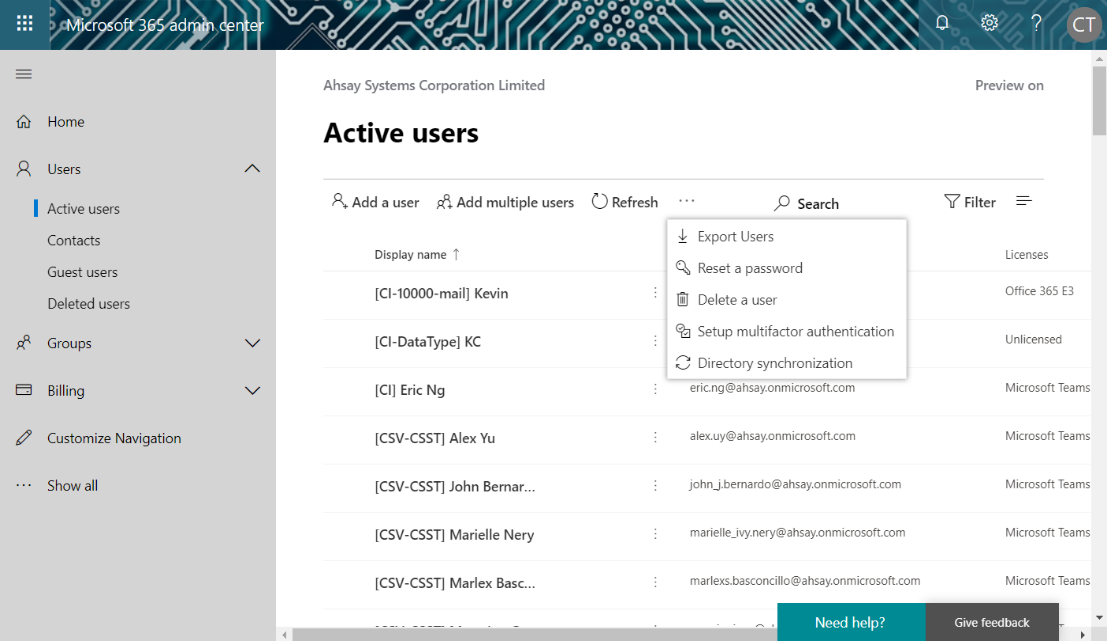
Task: Click the Refresh toolbar button
Action: click(625, 202)
